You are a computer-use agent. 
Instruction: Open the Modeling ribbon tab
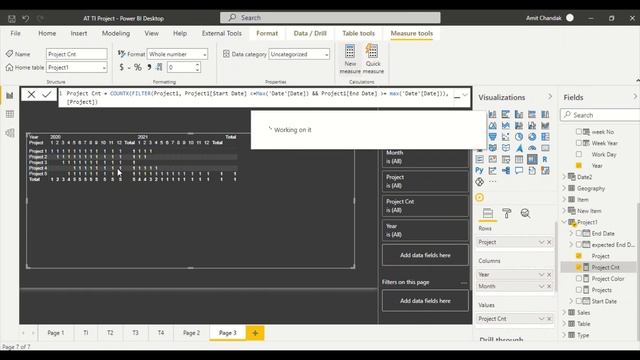coord(116,33)
